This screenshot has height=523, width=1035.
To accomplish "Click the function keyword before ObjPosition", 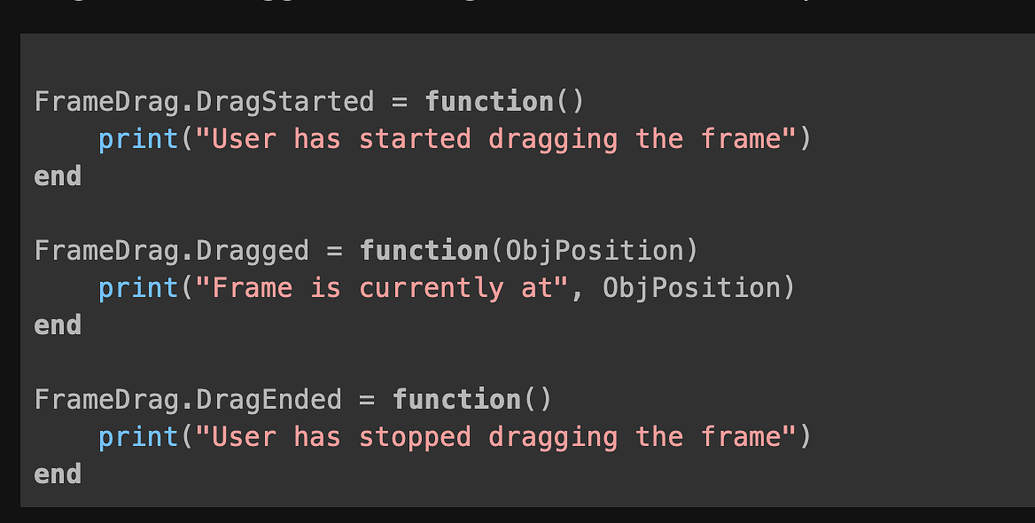I will tap(424, 251).
